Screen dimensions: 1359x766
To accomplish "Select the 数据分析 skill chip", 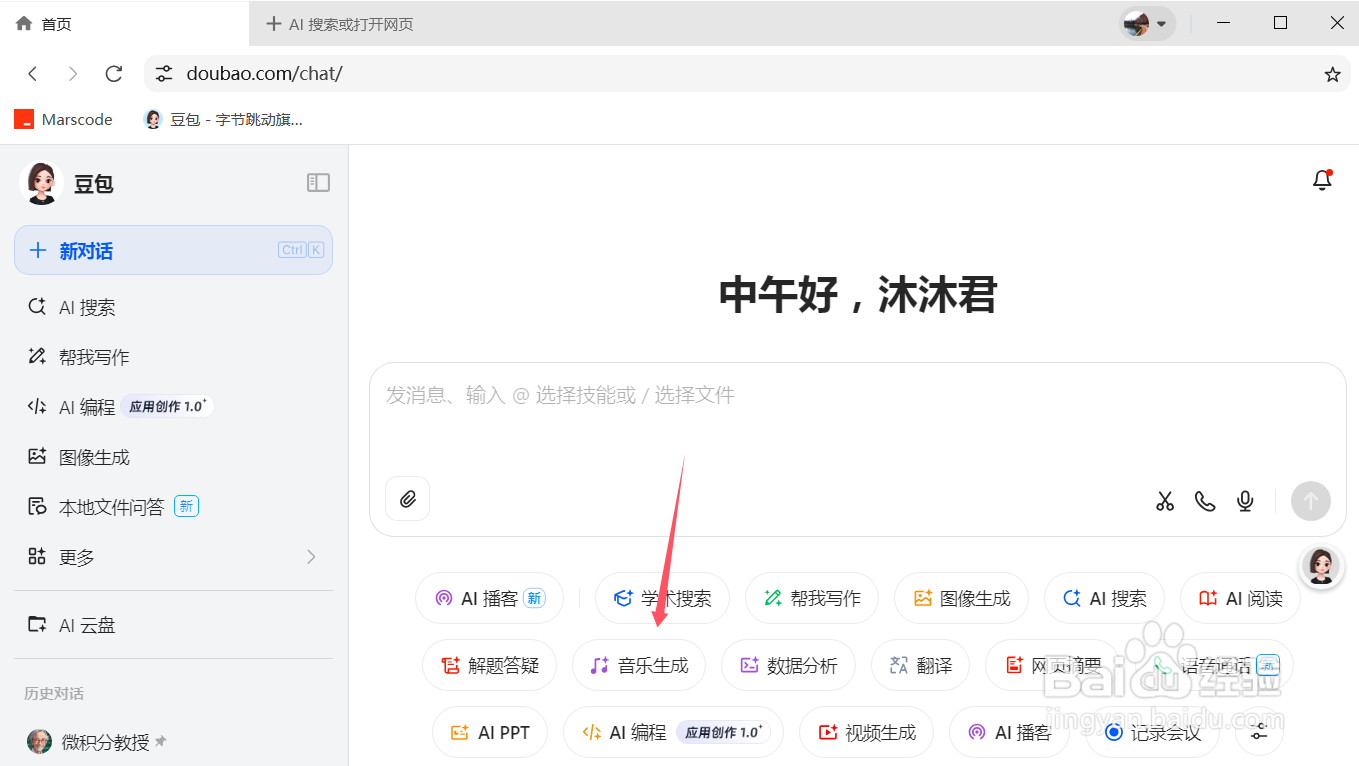I will coord(788,665).
